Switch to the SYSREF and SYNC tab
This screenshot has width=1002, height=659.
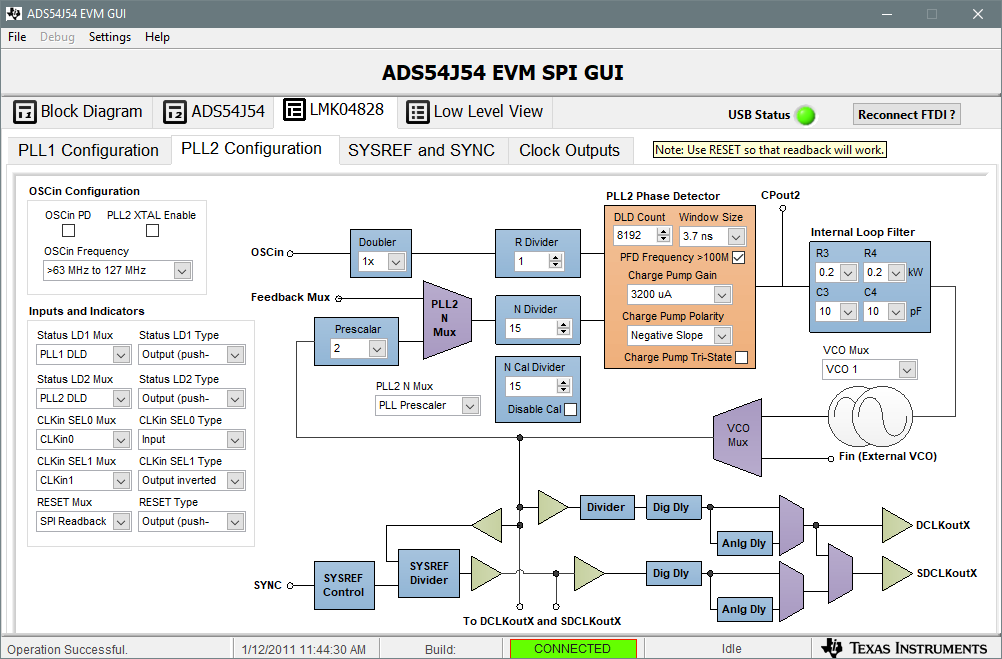(420, 150)
